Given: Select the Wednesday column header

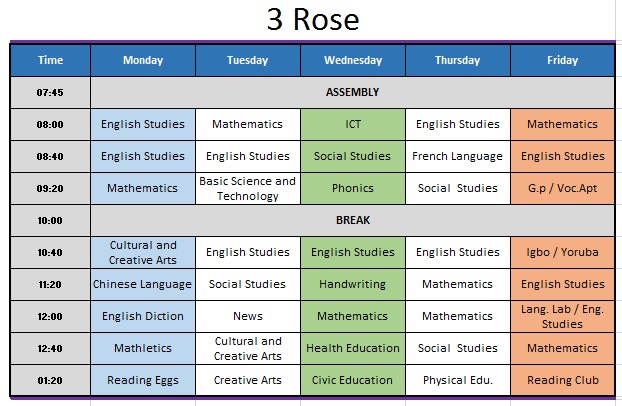Looking at the screenshot, I should [353, 60].
